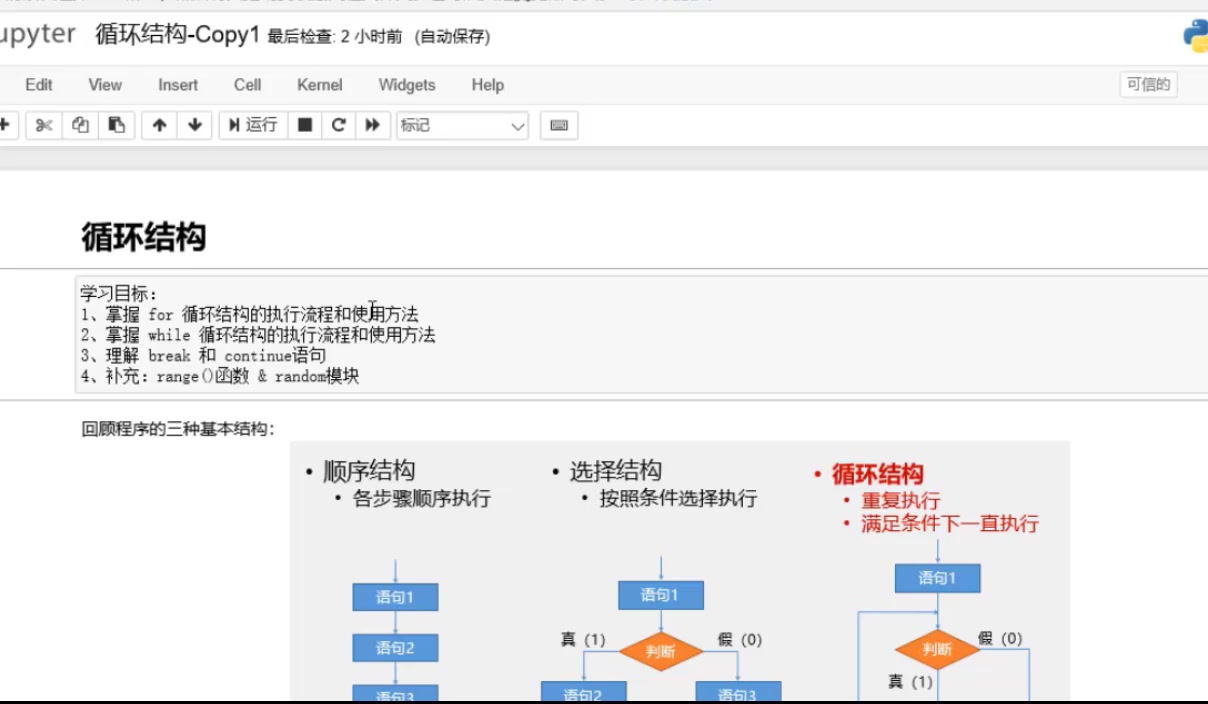Click the Python logo at top right

(x=1198, y=34)
